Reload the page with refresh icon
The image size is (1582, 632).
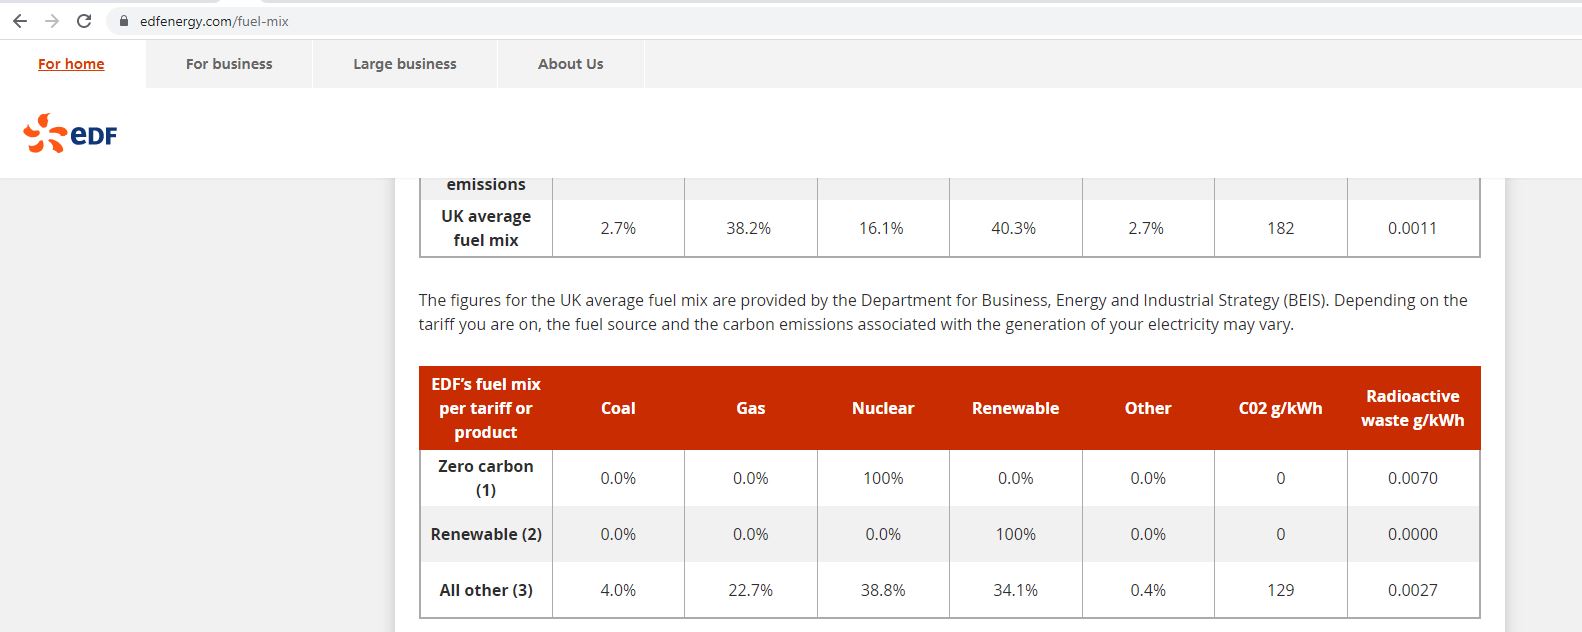(x=84, y=21)
